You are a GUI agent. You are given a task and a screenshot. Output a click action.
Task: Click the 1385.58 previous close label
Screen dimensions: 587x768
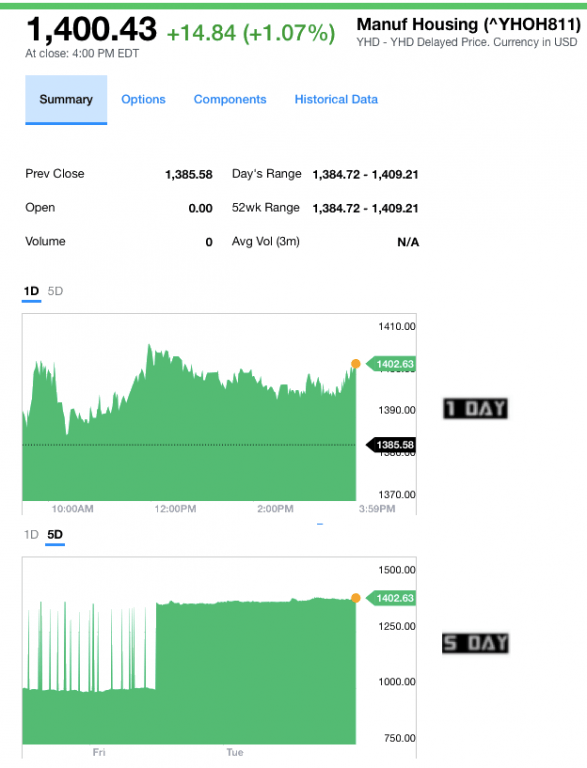(x=391, y=445)
